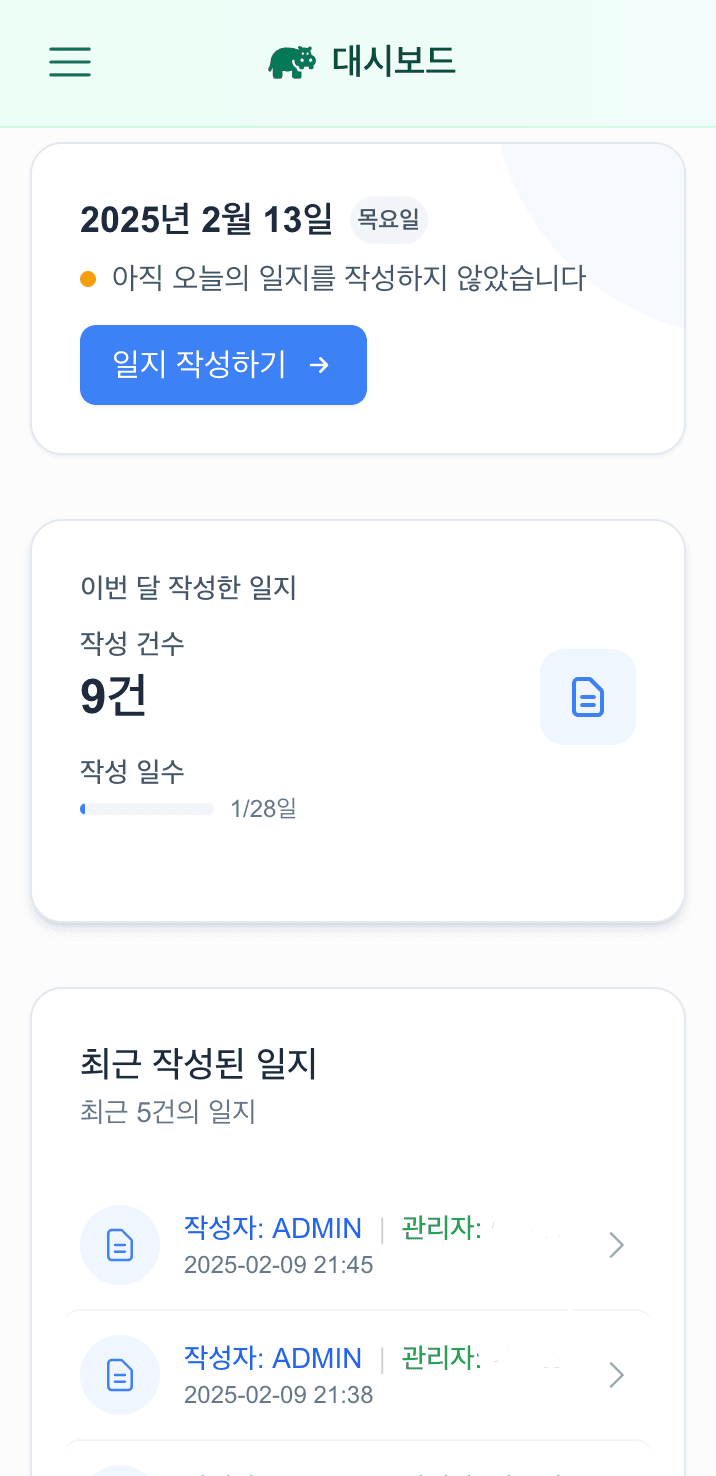Click the 9건 count text
This screenshot has width=716, height=1476.
(x=114, y=697)
